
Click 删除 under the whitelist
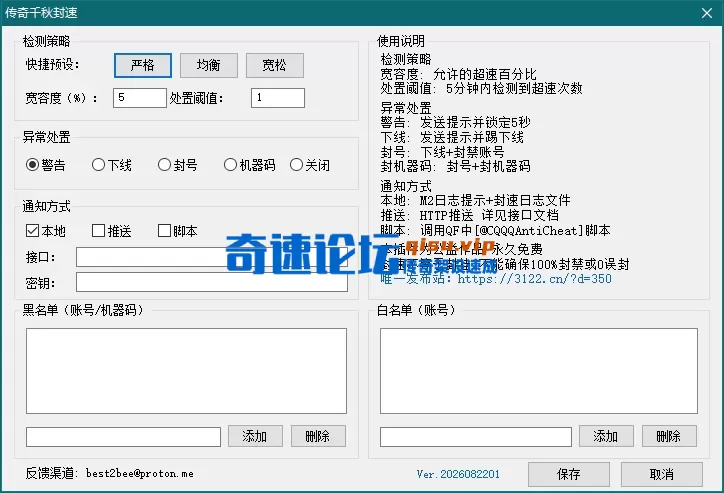[x=669, y=436]
